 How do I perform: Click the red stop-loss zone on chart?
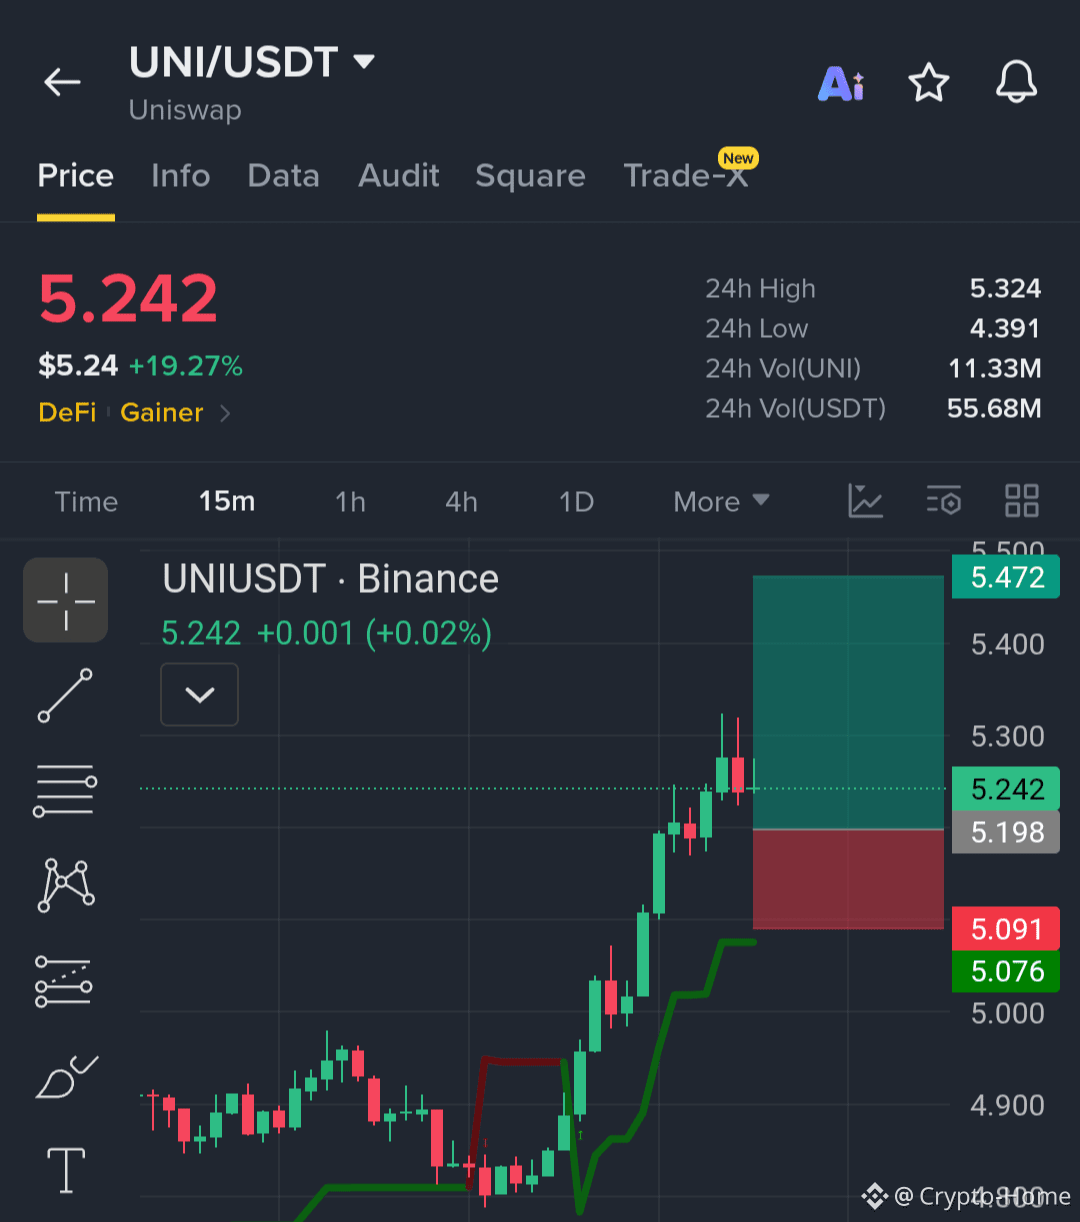click(x=848, y=879)
